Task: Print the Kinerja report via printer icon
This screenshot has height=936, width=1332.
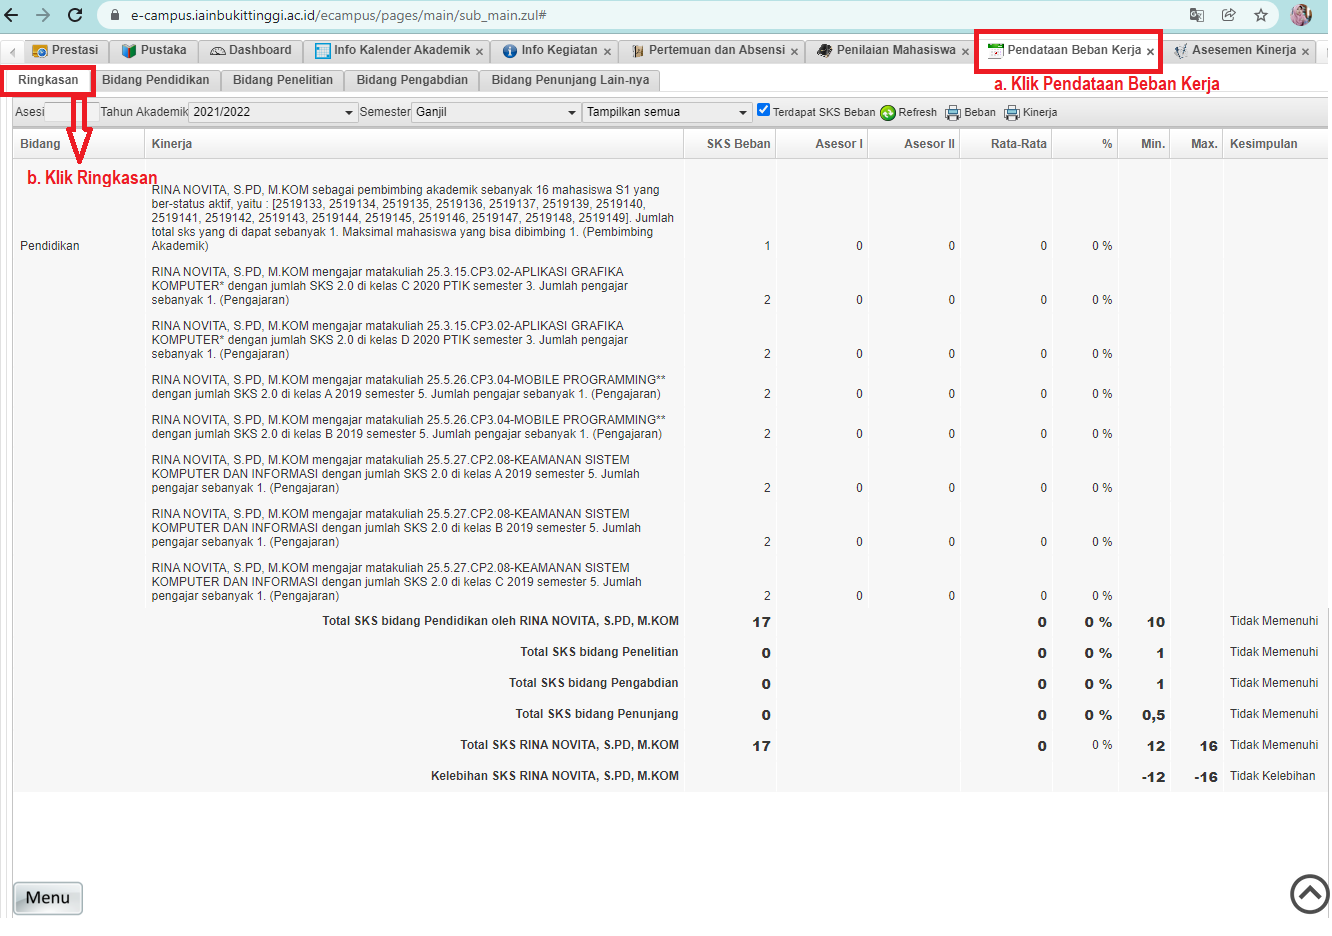Action: coord(1012,113)
